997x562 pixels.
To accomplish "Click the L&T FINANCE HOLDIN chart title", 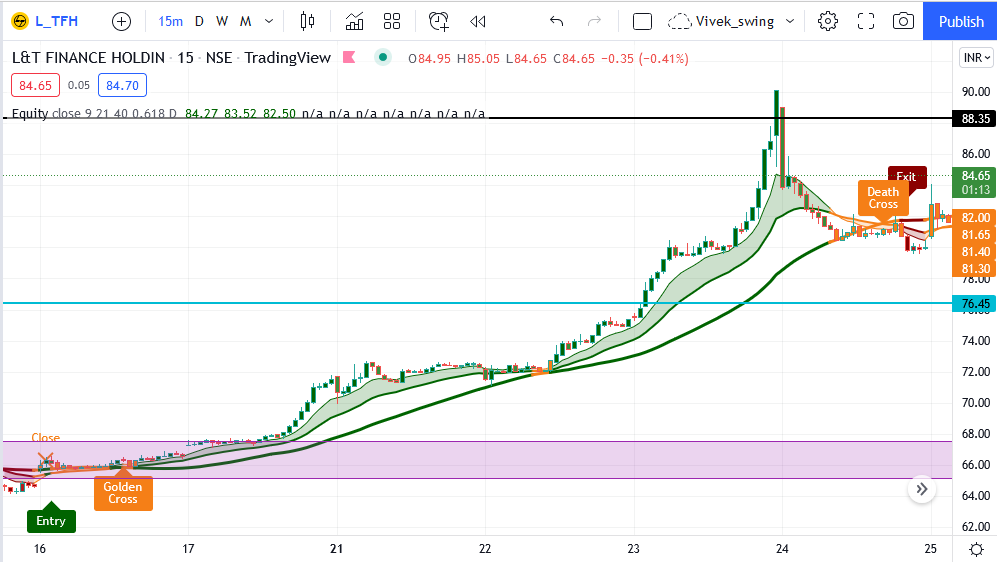I will pos(88,58).
